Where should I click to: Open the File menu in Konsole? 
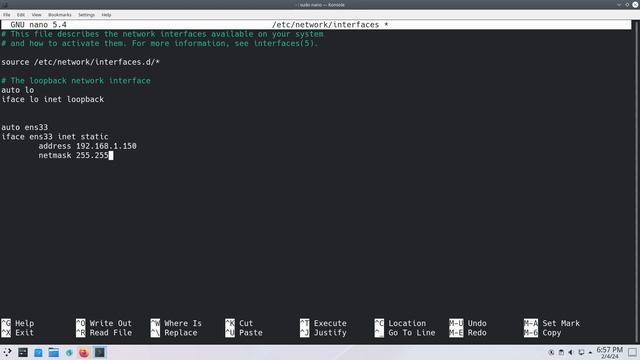point(7,15)
